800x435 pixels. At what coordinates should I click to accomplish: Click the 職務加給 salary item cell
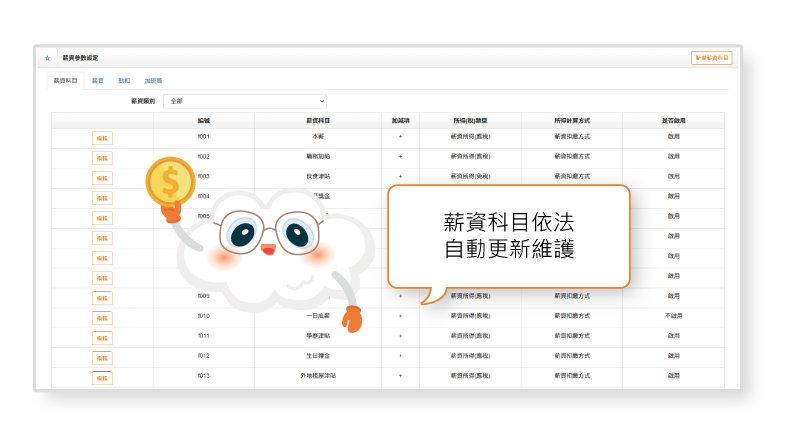coord(318,157)
